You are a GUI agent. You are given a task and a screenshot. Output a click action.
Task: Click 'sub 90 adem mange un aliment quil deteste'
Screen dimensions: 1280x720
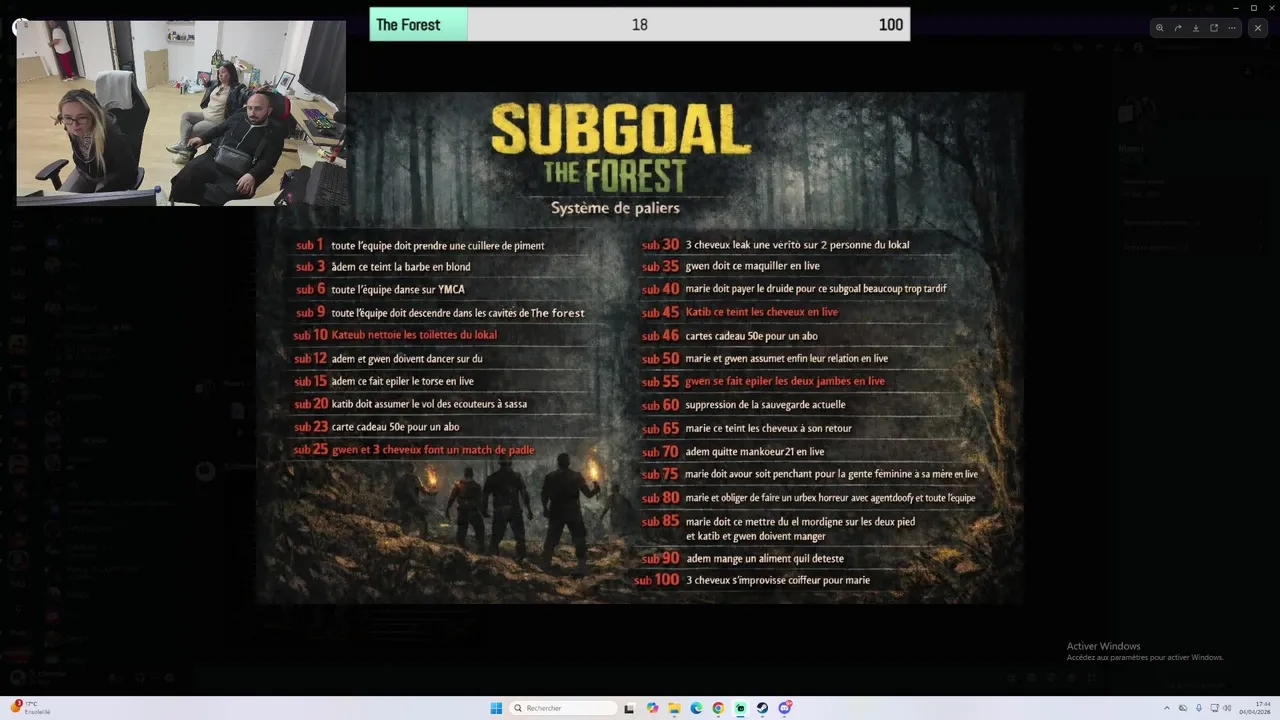coord(743,558)
